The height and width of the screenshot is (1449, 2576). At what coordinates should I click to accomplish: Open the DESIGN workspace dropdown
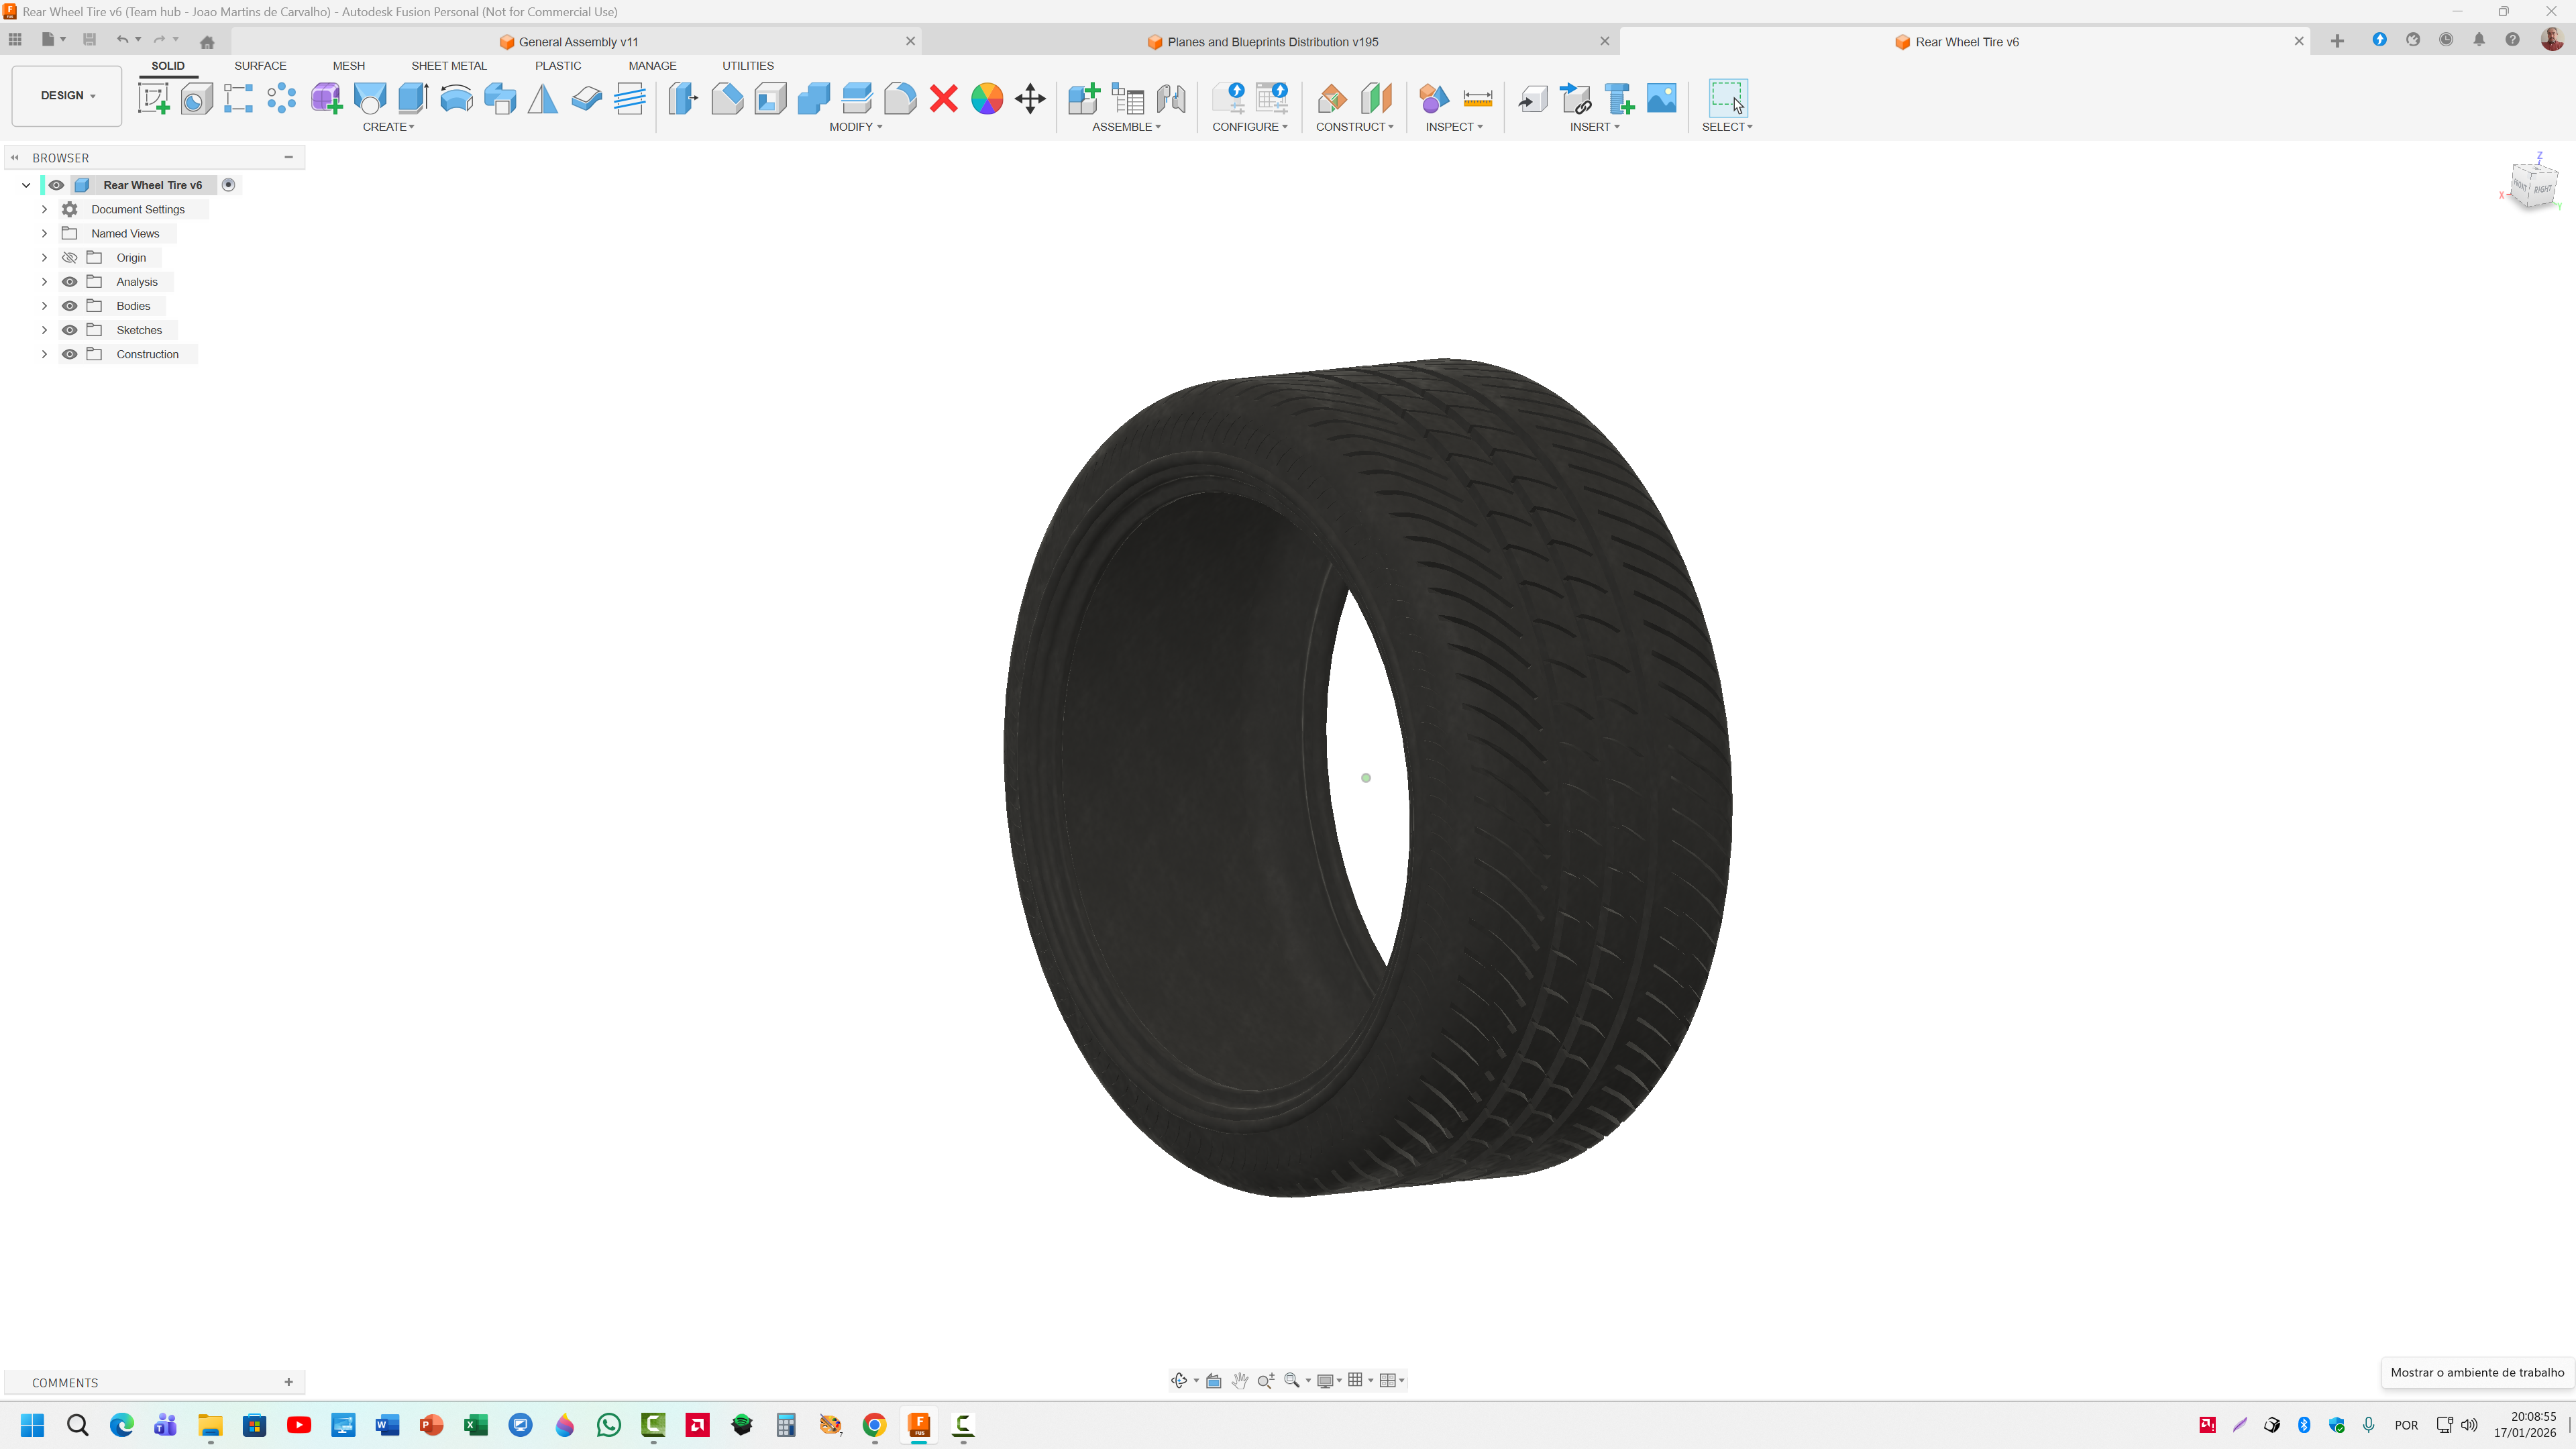pyautogui.click(x=67, y=96)
